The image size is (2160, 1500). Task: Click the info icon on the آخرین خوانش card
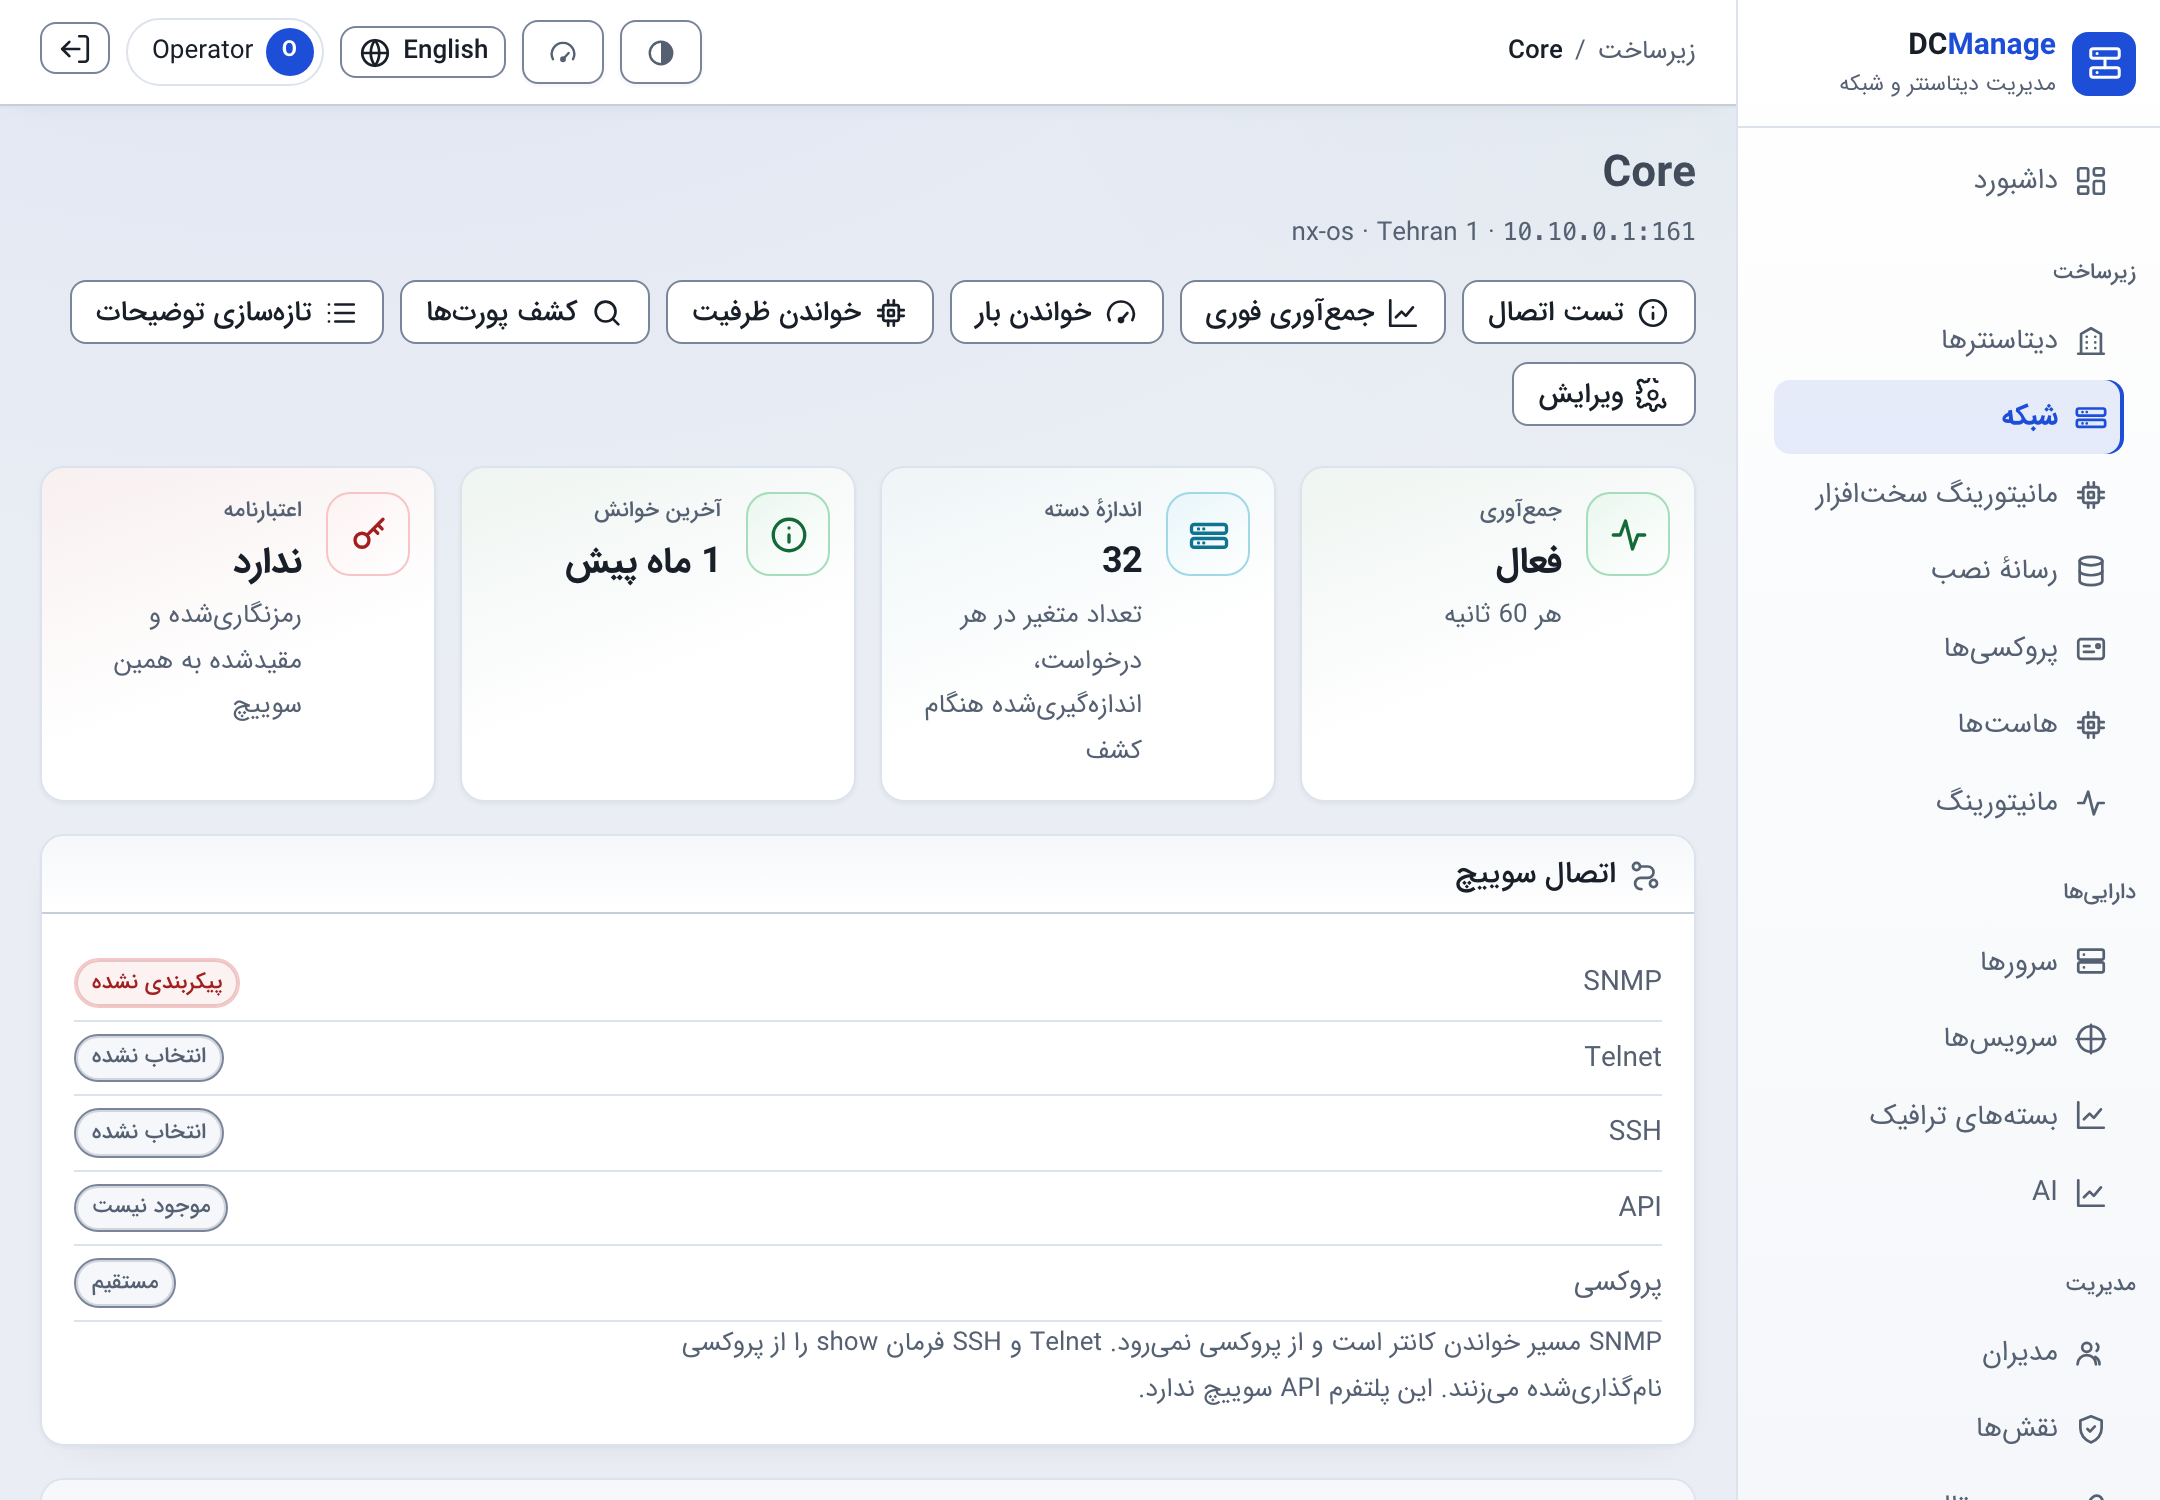(x=788, y=534)
